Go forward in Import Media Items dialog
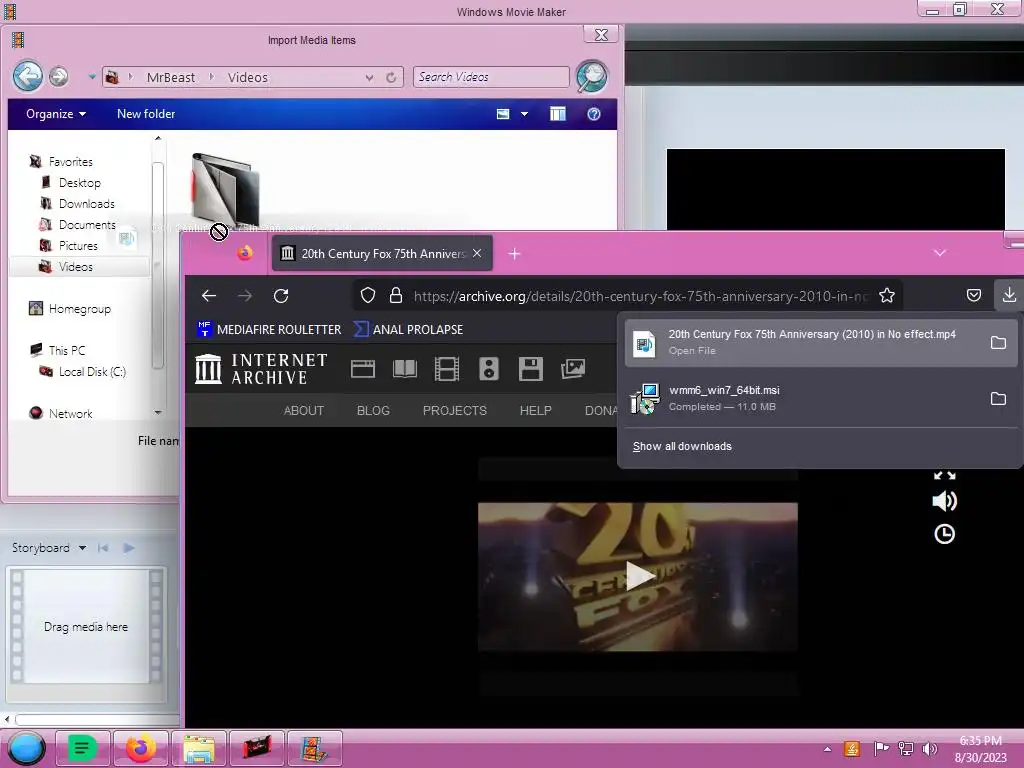The image size is (1024, 768). pos(59,76)
